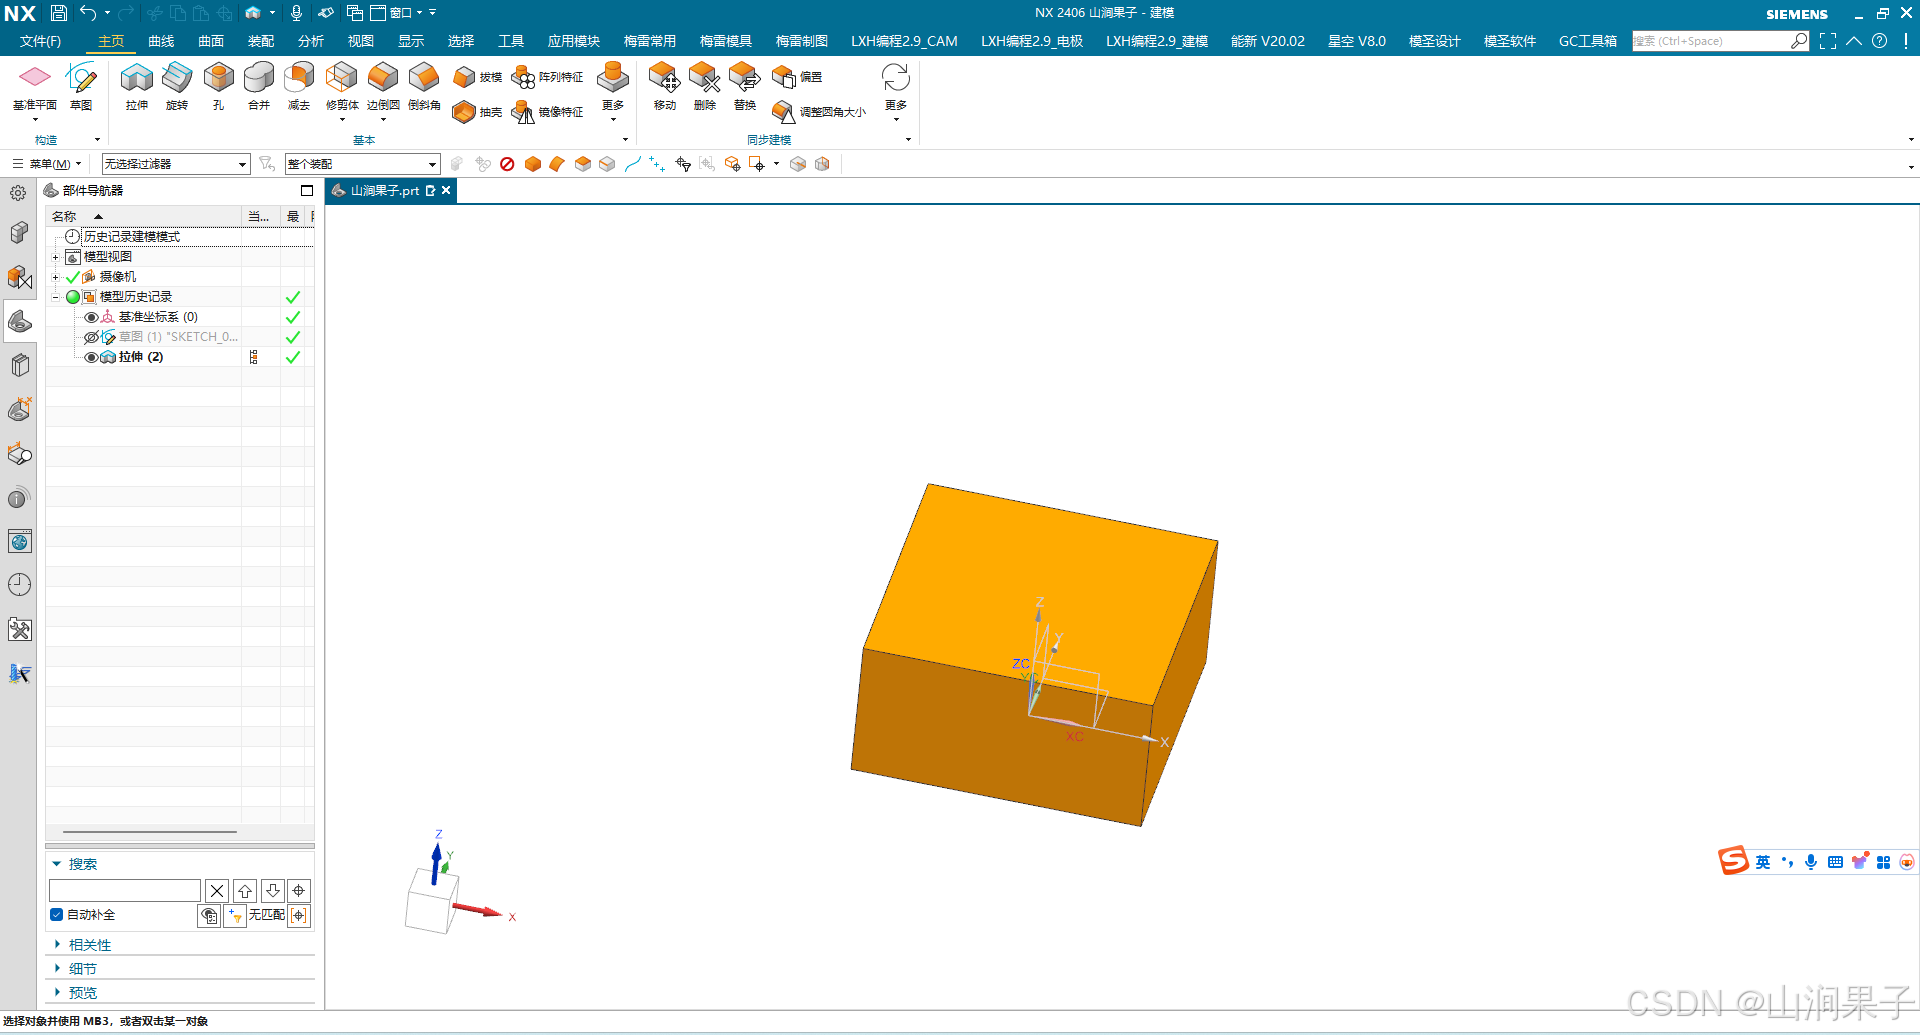Image resolution: width=1920 pixels, height=1035 pixels.
Task: Activate the 拉伸 extrude tool
Action: (137, 85)
